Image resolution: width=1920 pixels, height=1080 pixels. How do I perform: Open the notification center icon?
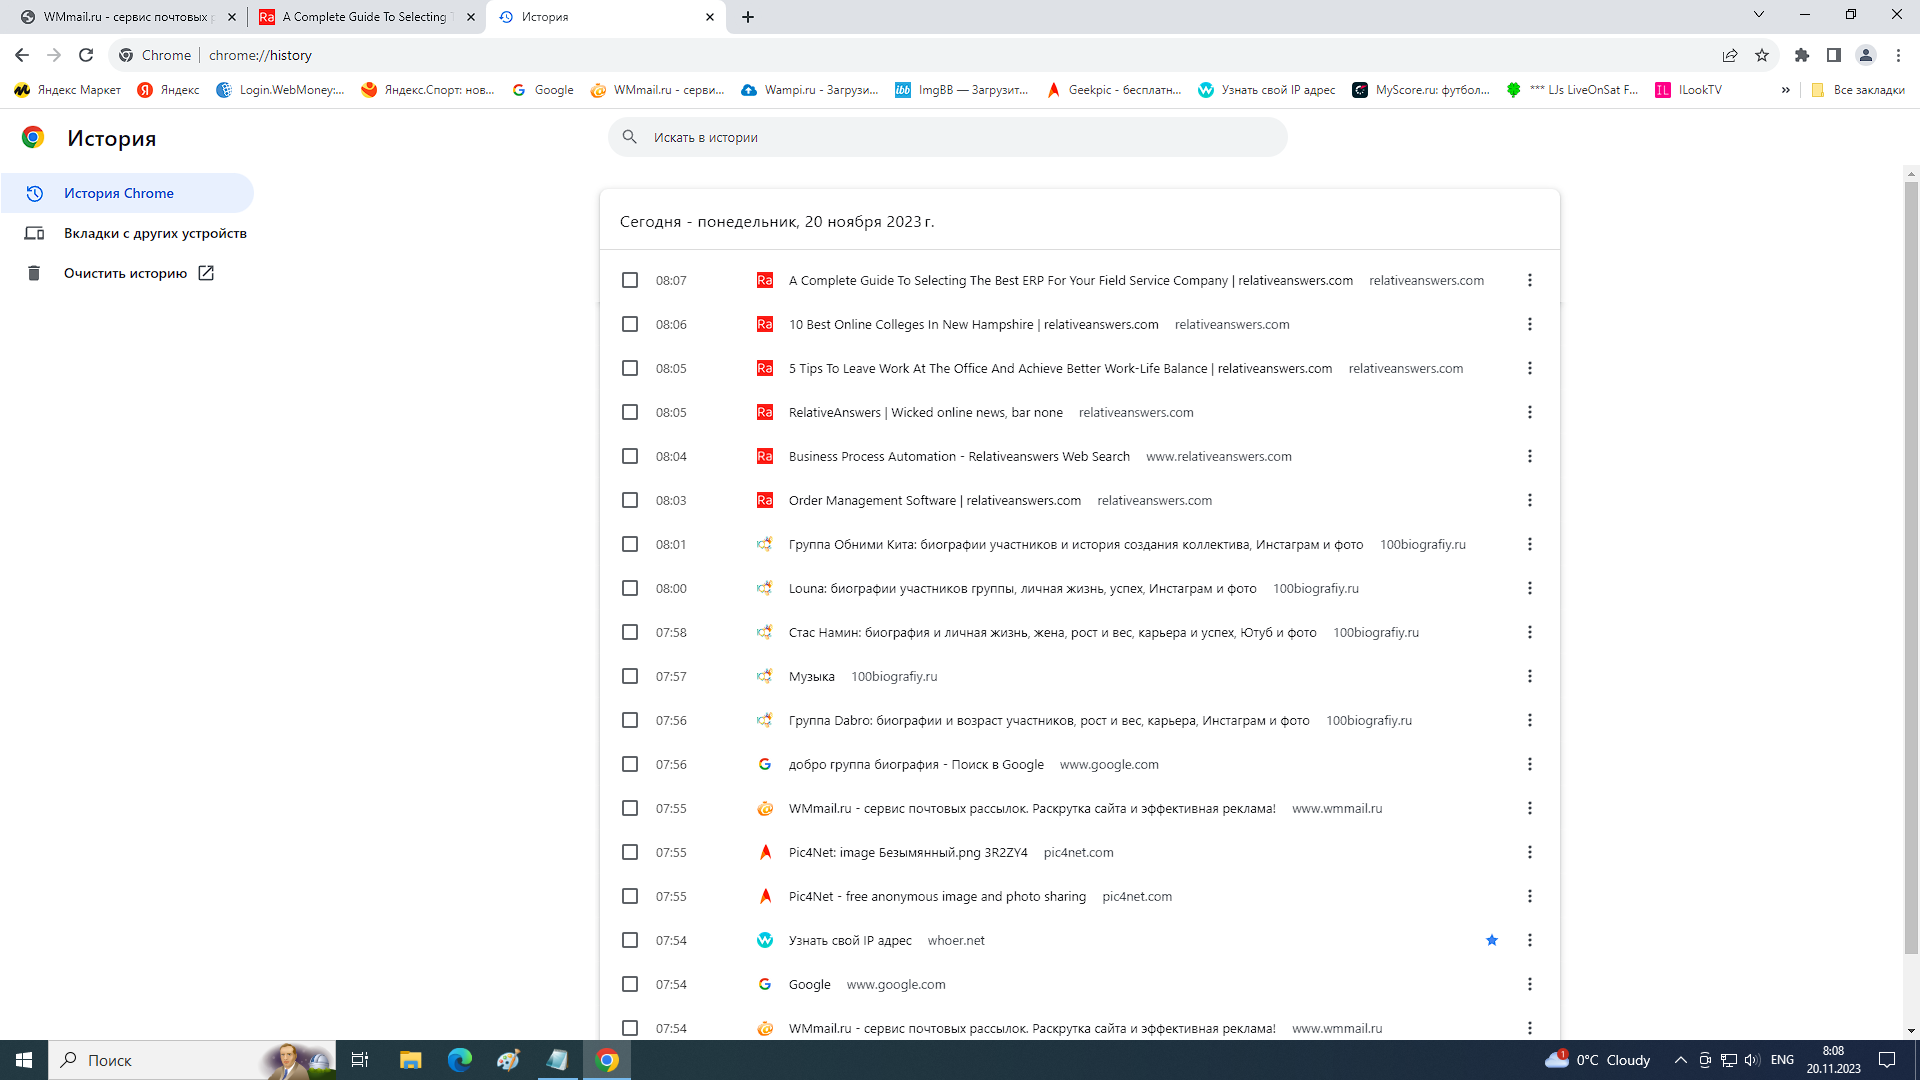1887,1060
